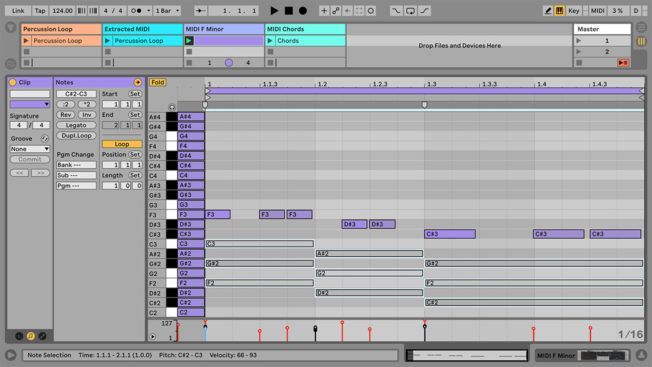Image resolution: width=652 pixels, height=367 pixels.
Task: Select the MIDI Chords track header
Action: [305, 29]
